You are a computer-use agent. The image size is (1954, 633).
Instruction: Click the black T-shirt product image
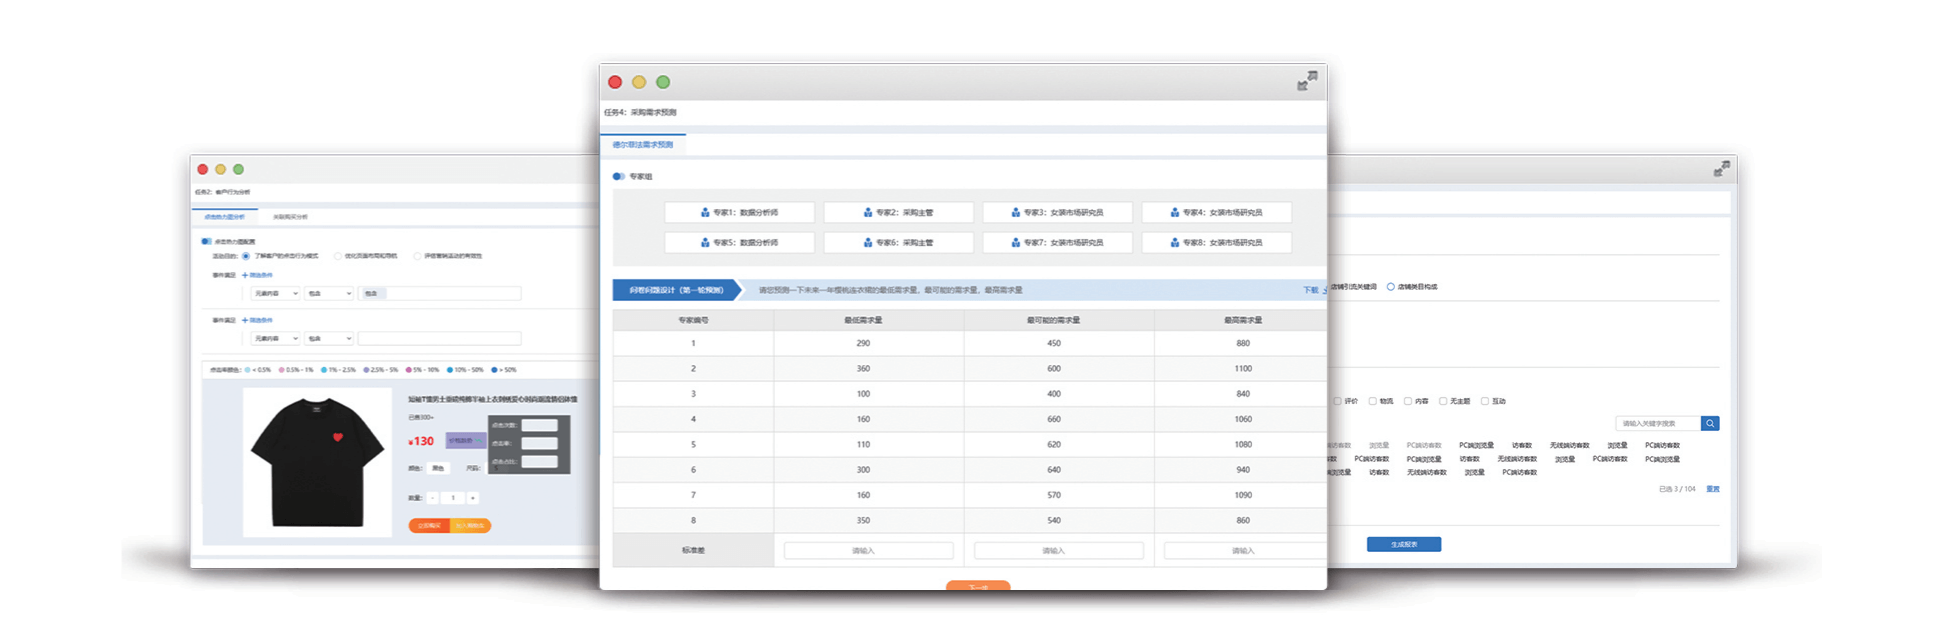tap(317, 462)
